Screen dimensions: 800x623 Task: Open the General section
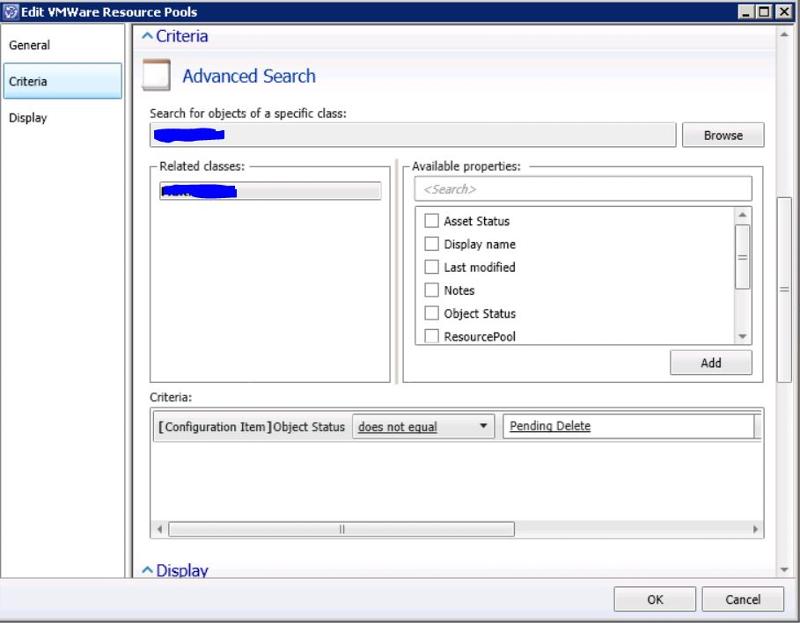coord(30,45)
